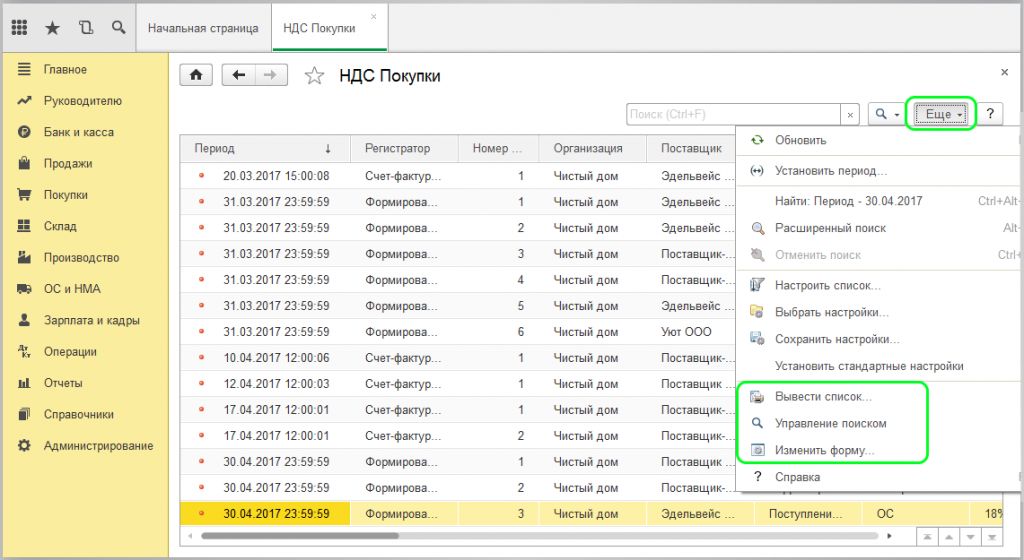Click Обновить in the dropdown menu
This screenshot has height=560, width=1024.
pyautogui.click(x=800, y=140)
